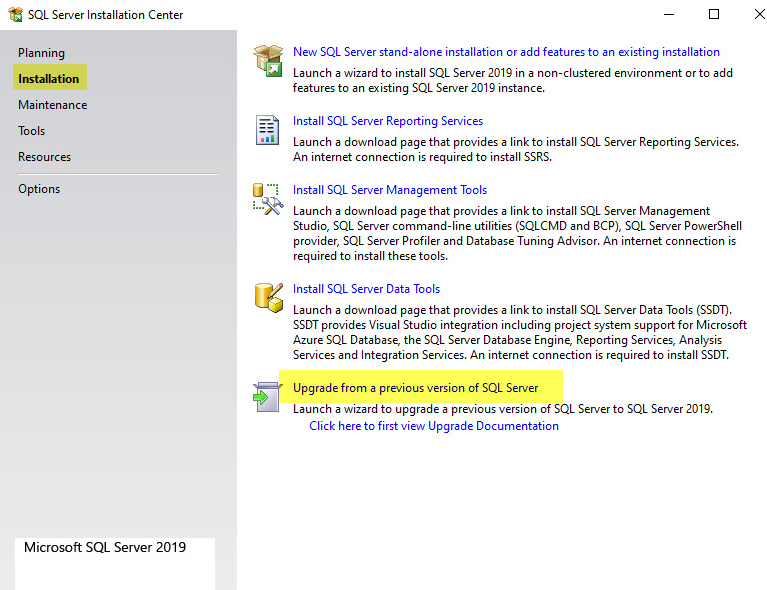The width and height of the screenshot is (767, 590).
Task: Click the text 'An internet connection is required to install SSRS.'
Action: [422, 157]
